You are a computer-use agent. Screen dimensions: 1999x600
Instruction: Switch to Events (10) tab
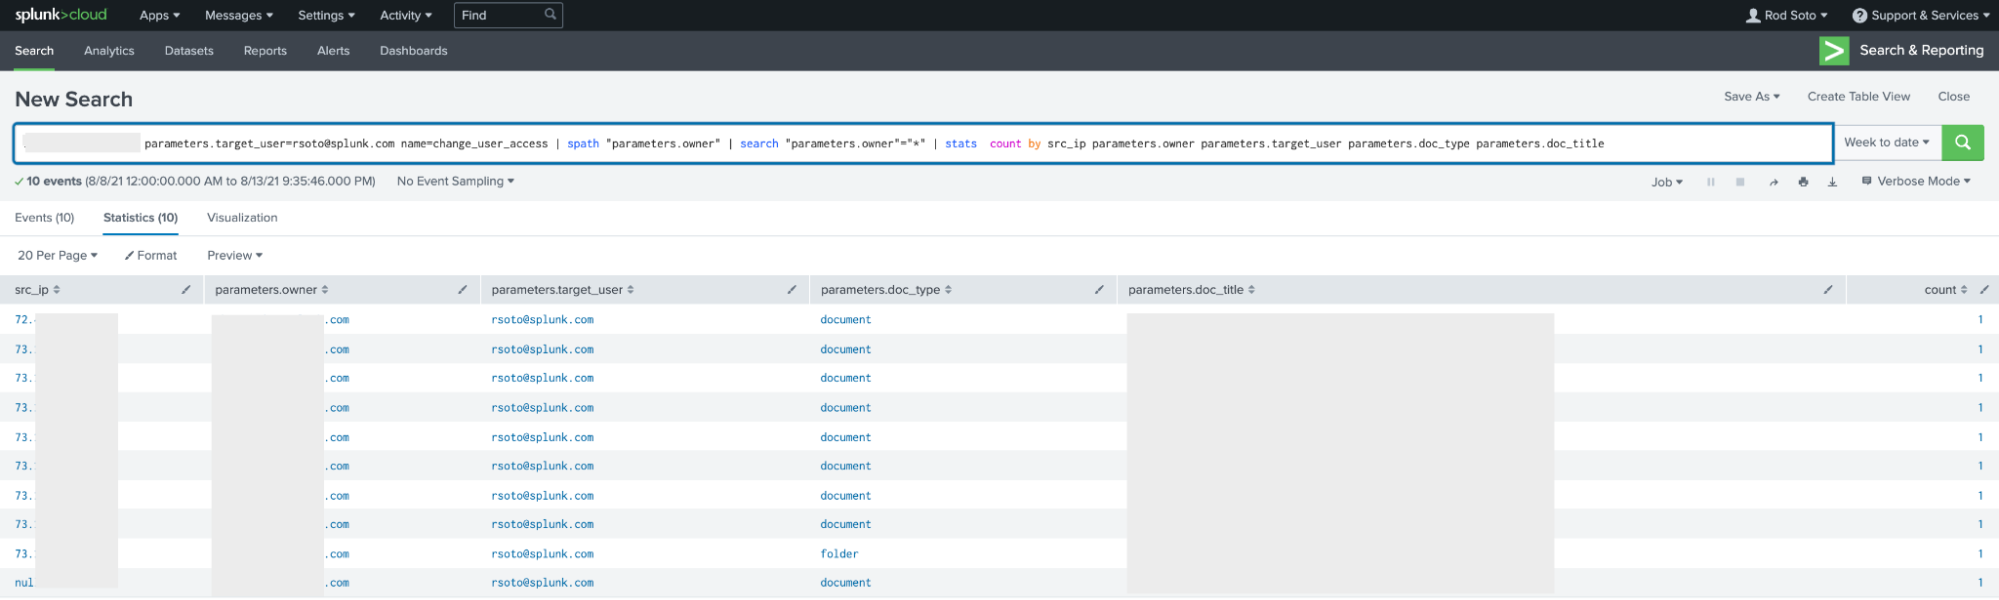point(44,218)
